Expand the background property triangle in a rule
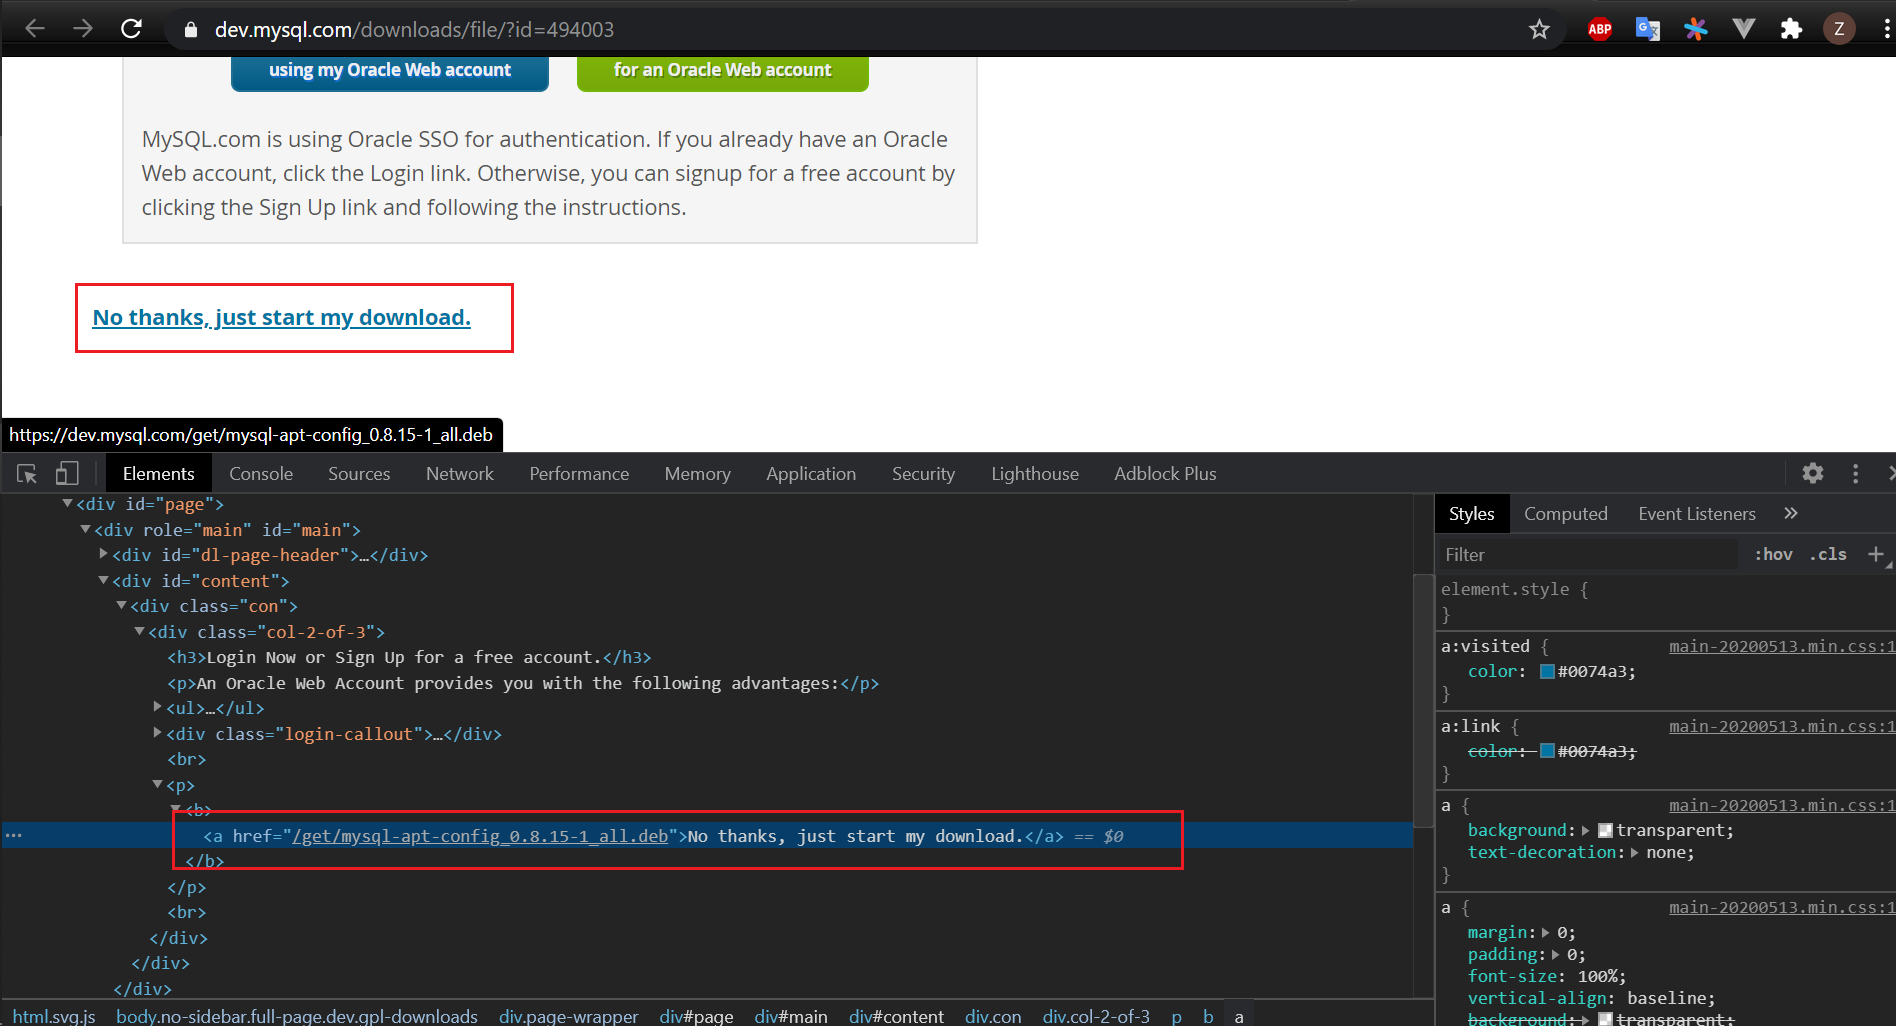Image resolution: width=1896 pixels, height=1026 pixels. coord(1586,831)
